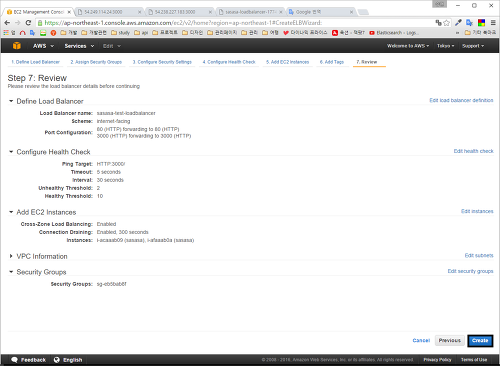Screen dimensions: 500x366
Task: Open the red heart bookmark
Action: click(305, 33)
